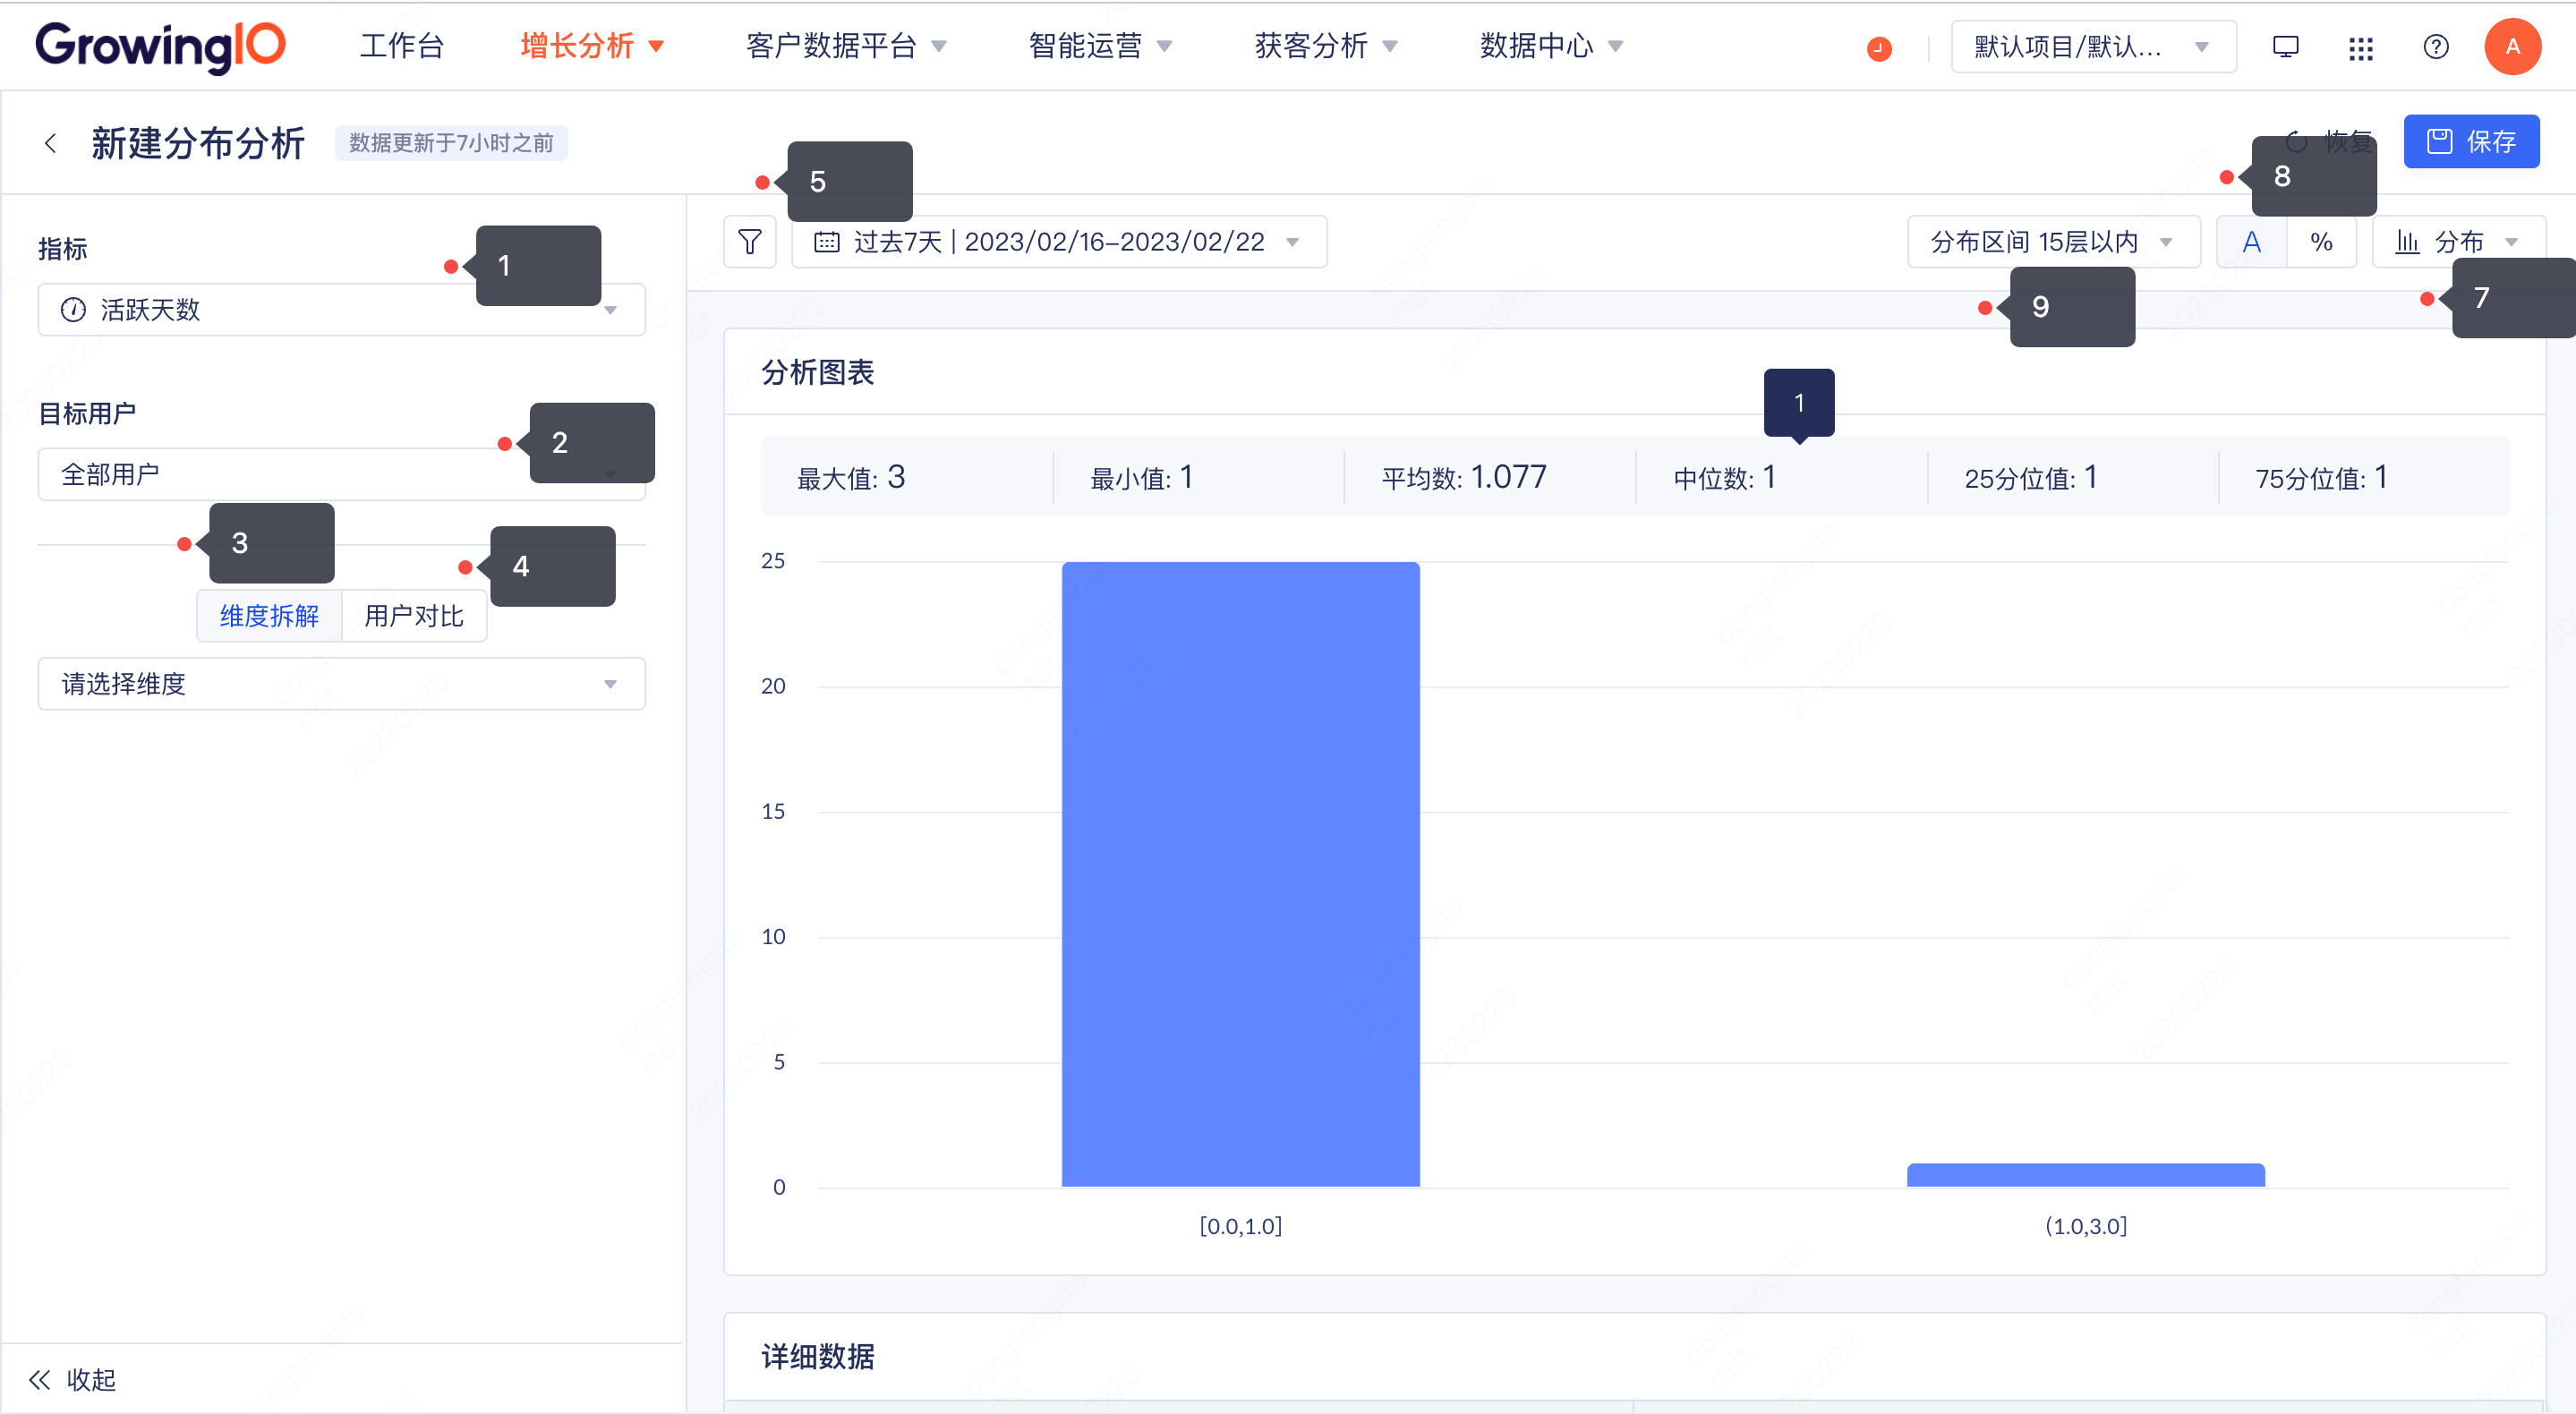Click the 恢复 restore button
The image size is (2576, 1414).
[2330, 141]
